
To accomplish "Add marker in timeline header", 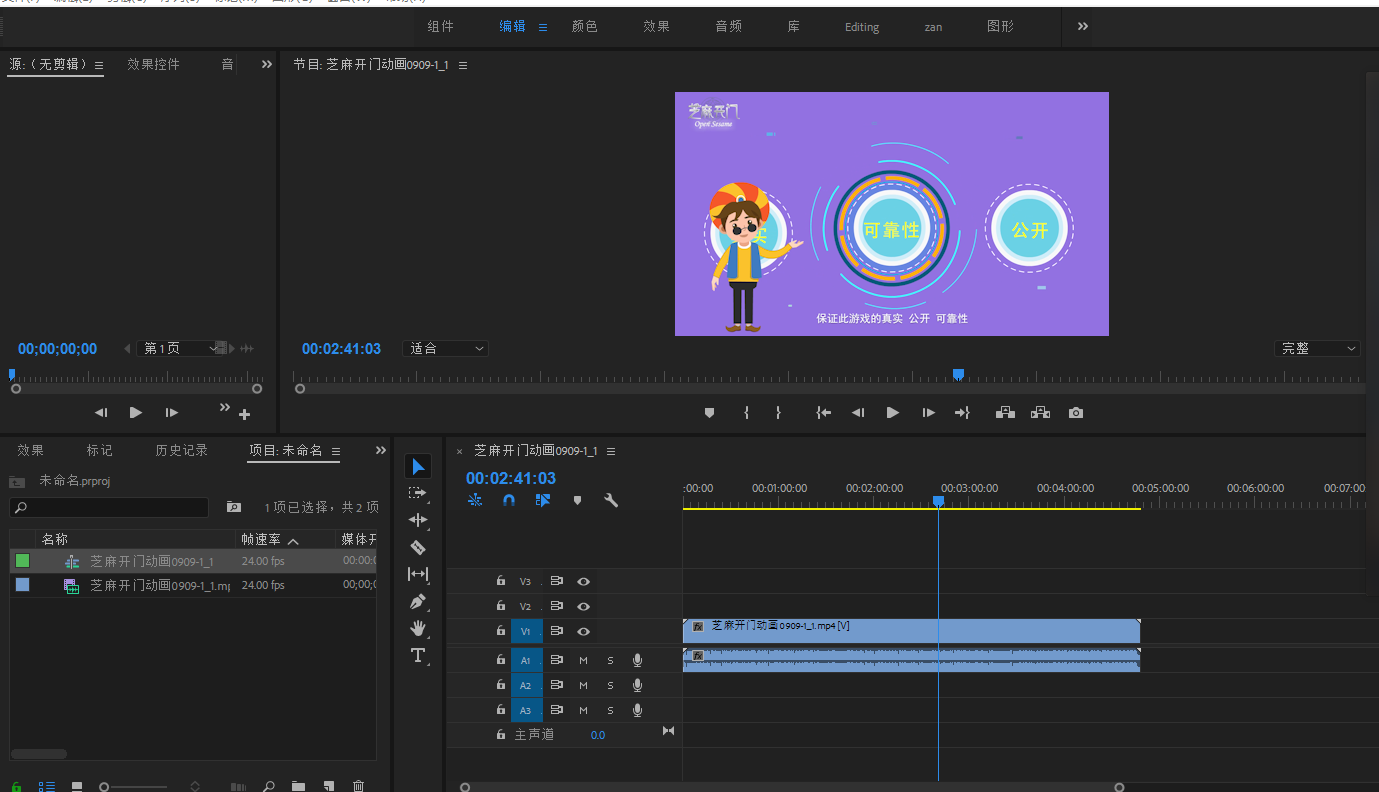I will pos(577,500).
